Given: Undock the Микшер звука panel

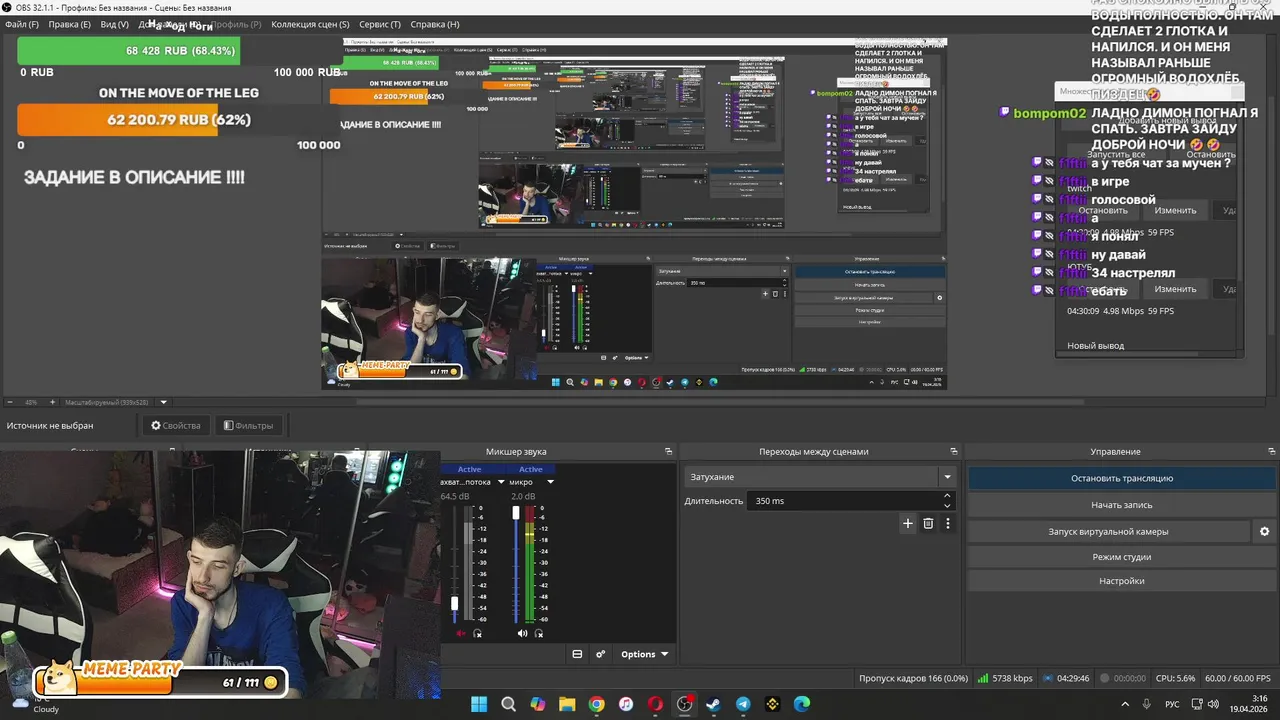Looking at the screenshot, I should pos(668,452).
